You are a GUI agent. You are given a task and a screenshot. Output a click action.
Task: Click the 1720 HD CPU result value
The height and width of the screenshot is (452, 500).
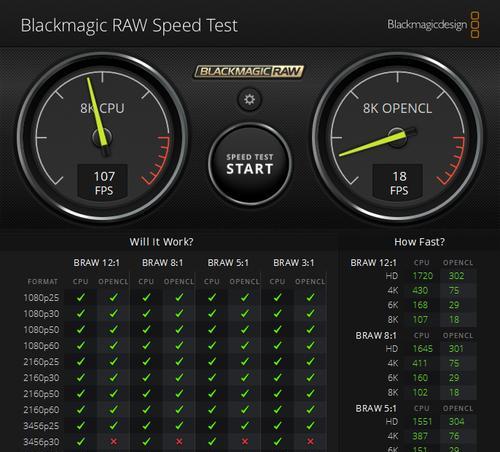coord(422,276)
